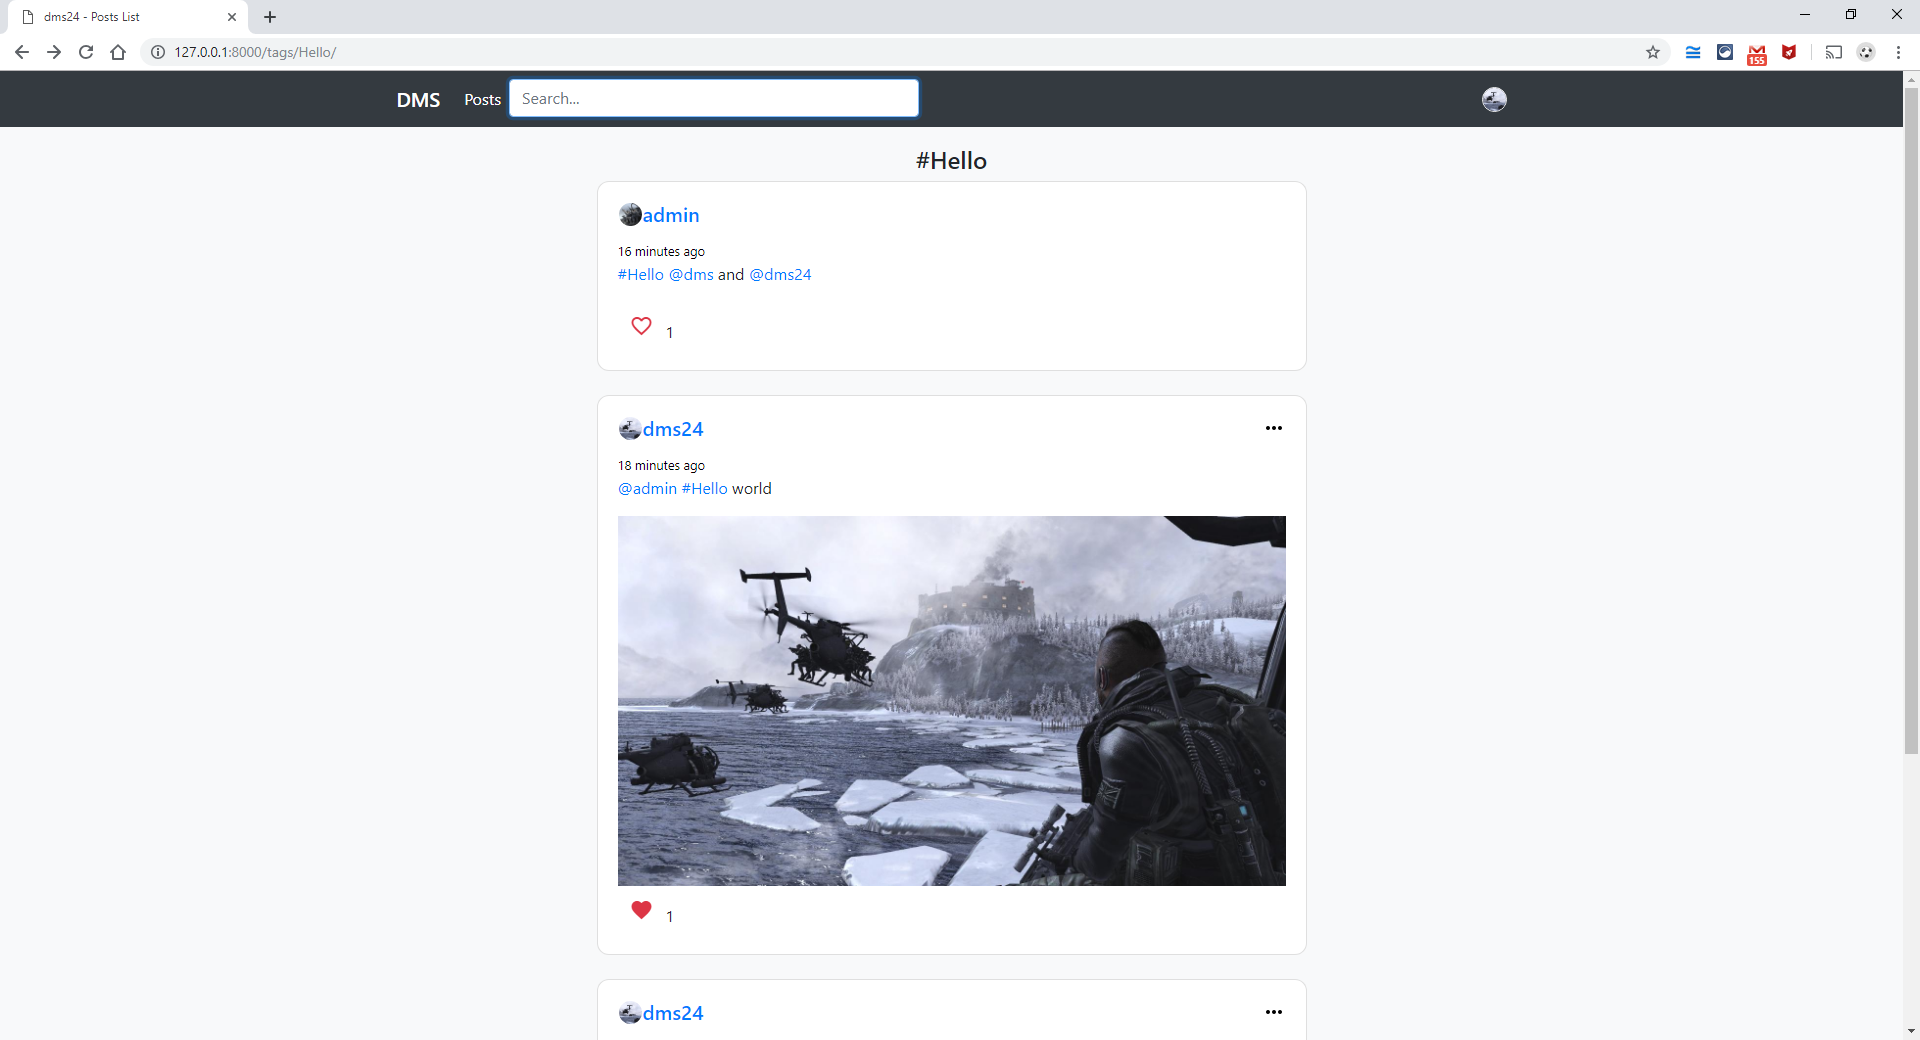This screenshot has width=1920, height=1040.
Task: Open three-dot menu on bottom dms24 post
Action: coord(1273,1012)
